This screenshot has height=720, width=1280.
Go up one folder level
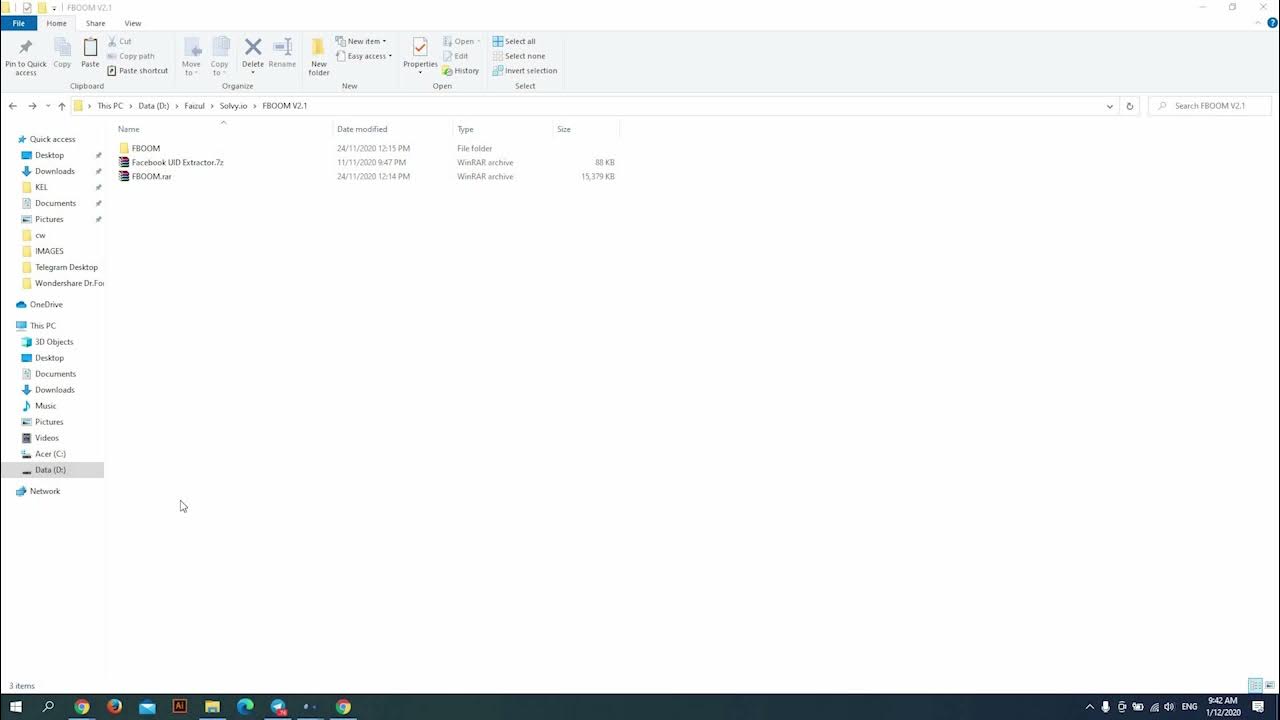tap(62, 106)
